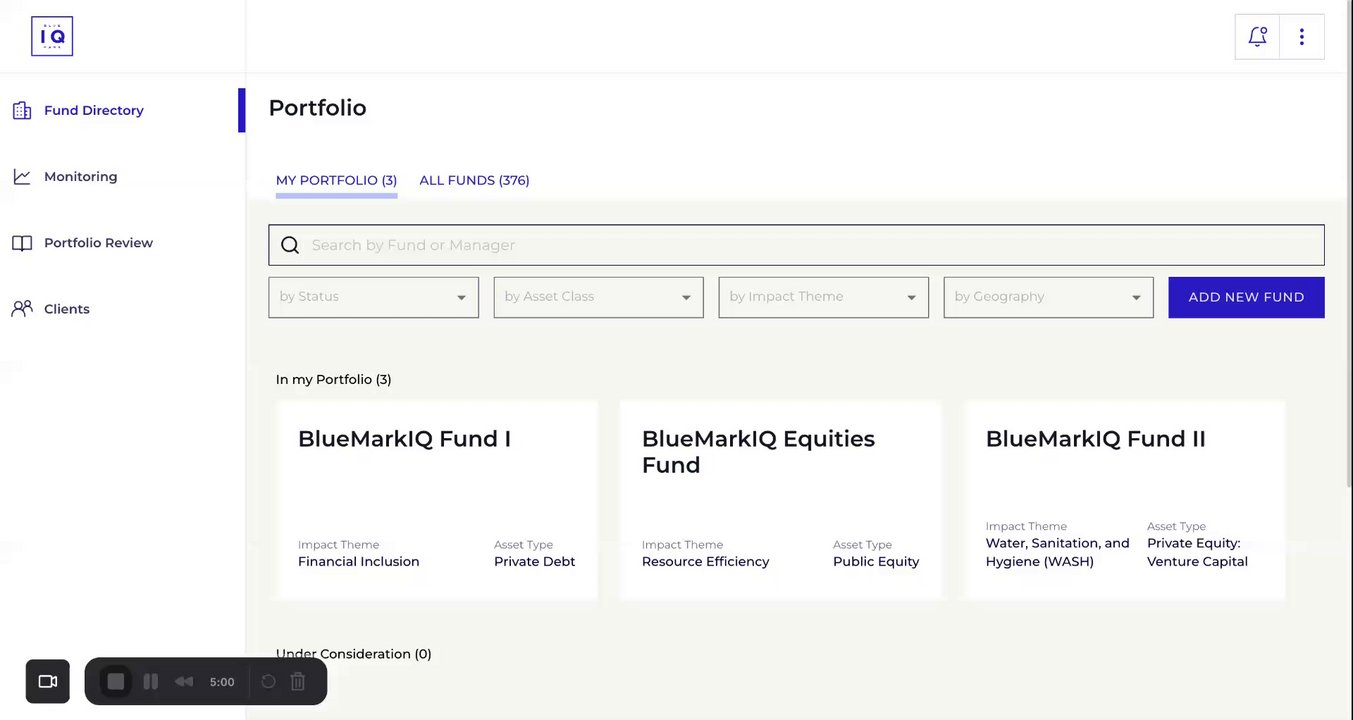Open notifications bell icon

point(1258,36)
